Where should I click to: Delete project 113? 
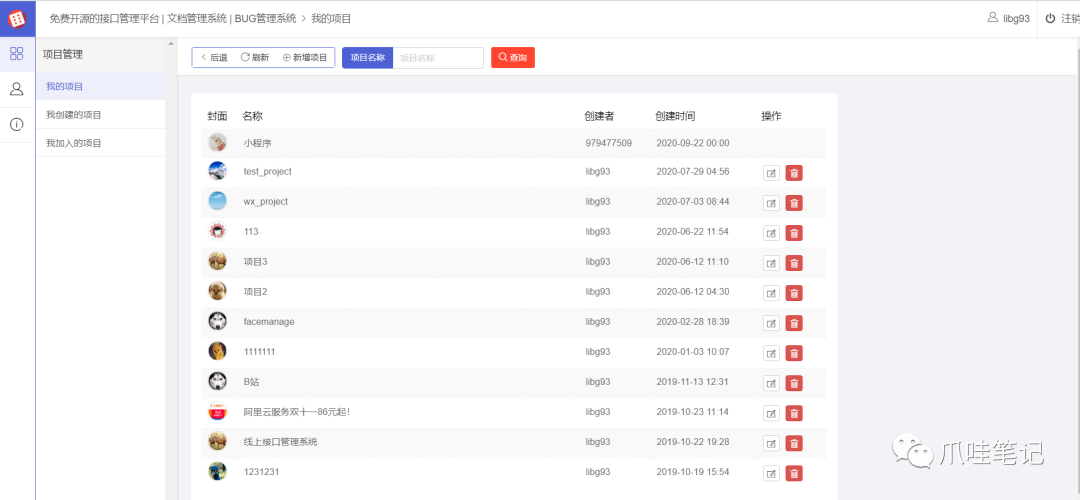794,233
